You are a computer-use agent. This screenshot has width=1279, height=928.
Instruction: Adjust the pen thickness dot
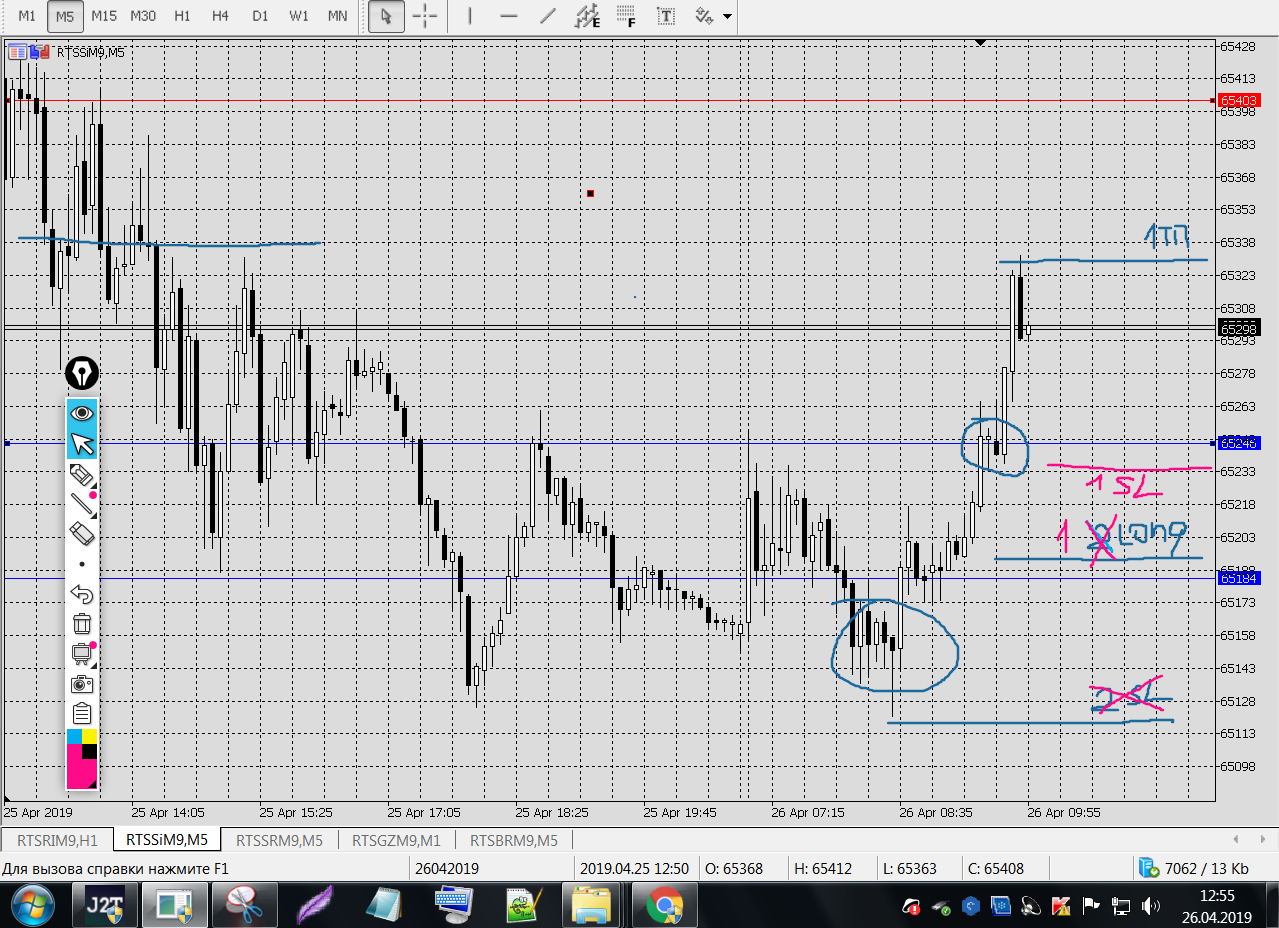click(82, 565)
